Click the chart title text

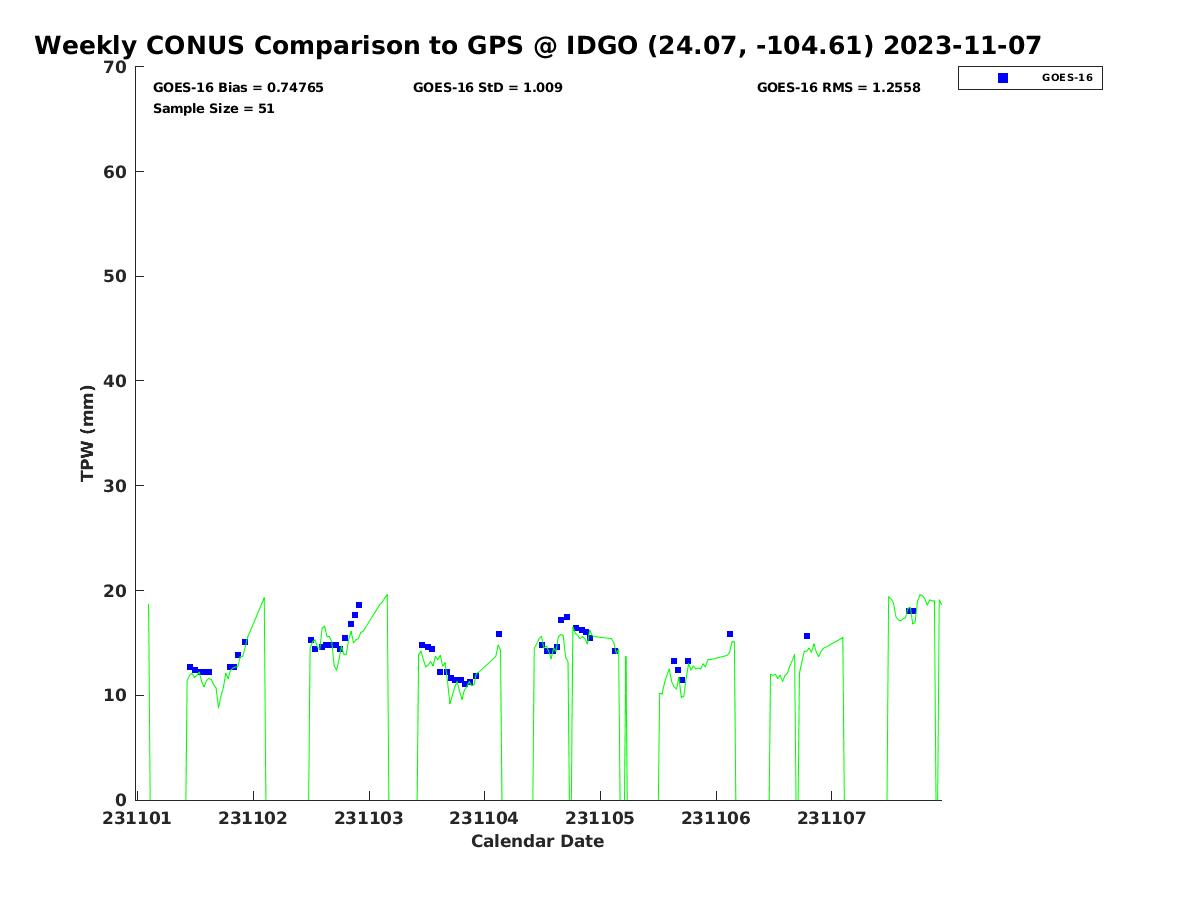(x=538, y=46)
